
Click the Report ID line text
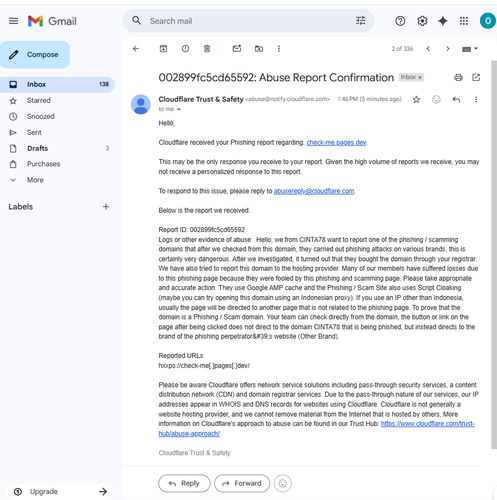point(202,230)
